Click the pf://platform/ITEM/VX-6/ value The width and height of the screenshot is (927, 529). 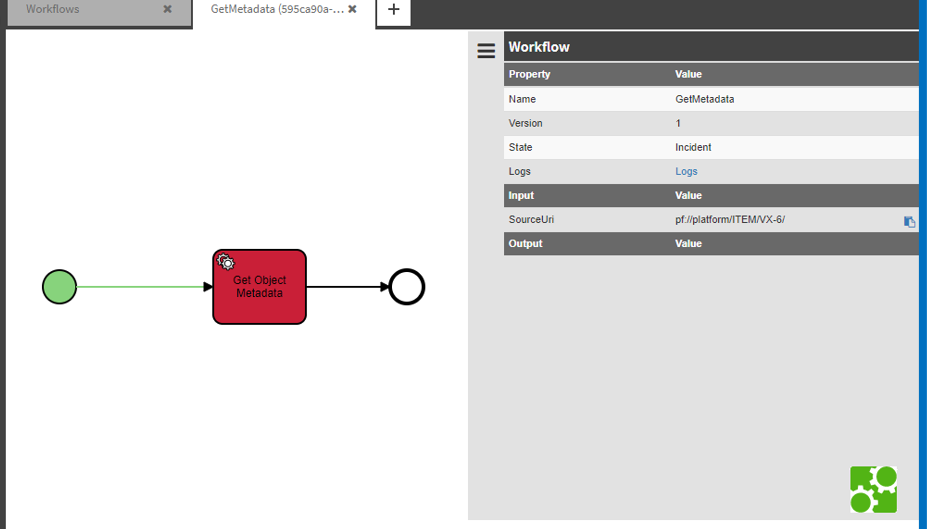[729, 220]
